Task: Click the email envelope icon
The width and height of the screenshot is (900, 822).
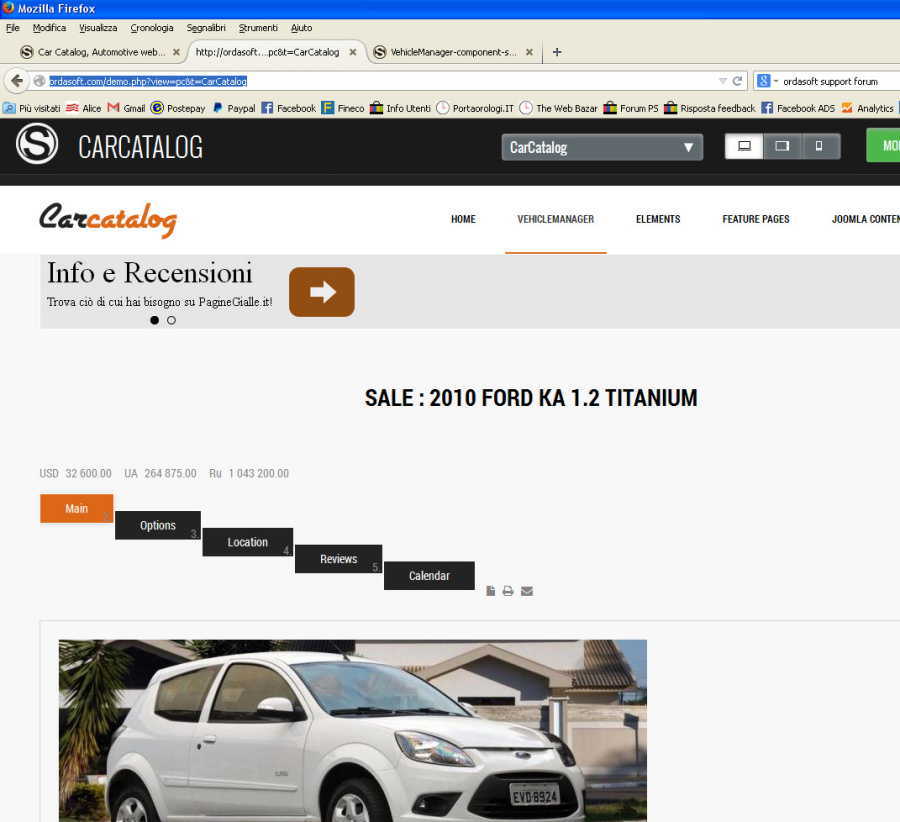Action: click(527, 591)
